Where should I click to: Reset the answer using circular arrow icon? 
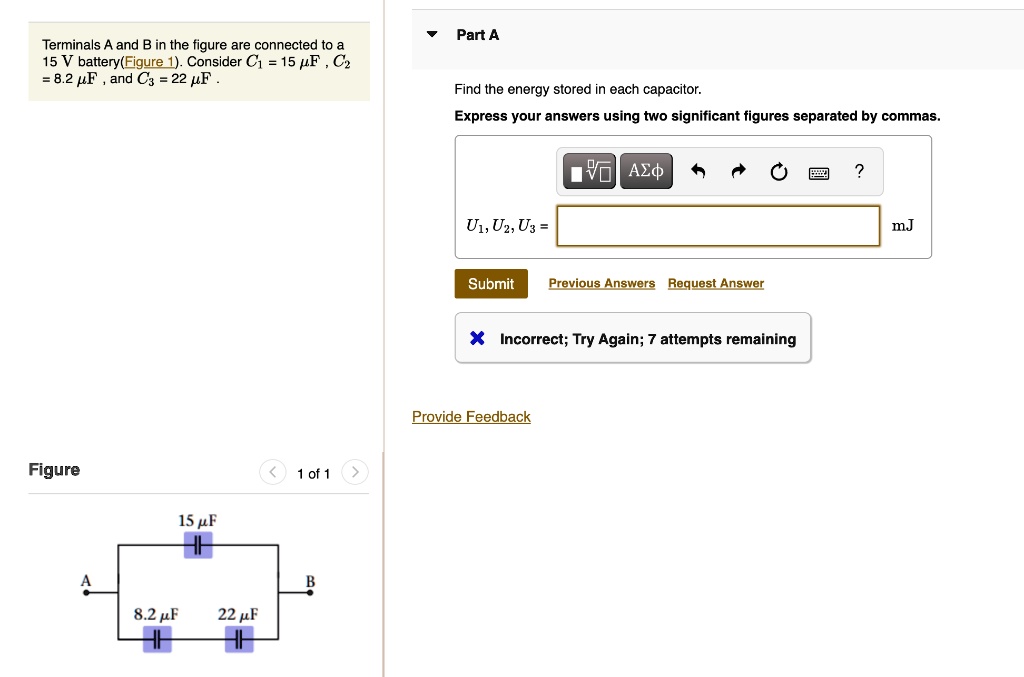point(779,171)
